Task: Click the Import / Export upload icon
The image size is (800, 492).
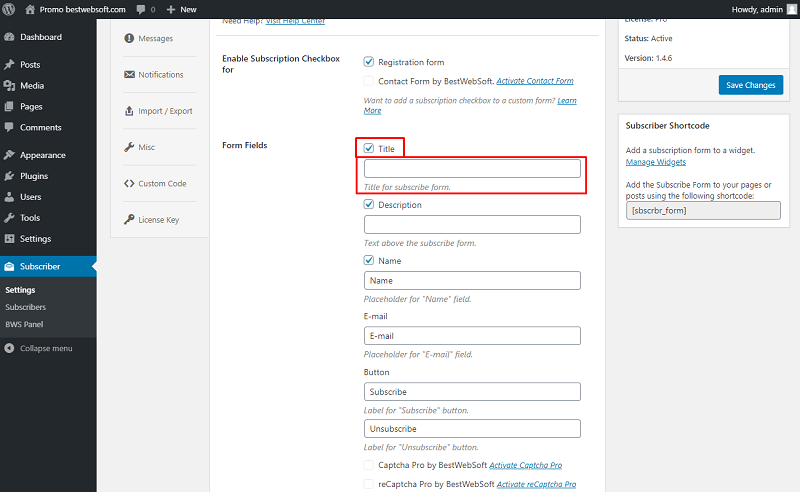Action: tap(129, 111)
